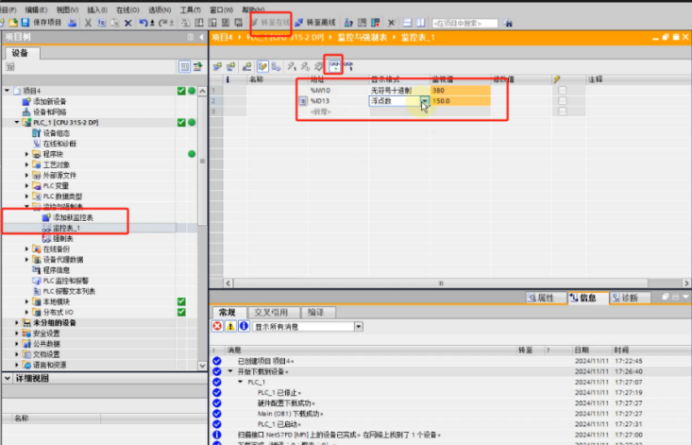
Task: Expand the Technology objects (工艺对象) folder
Action: click(26, 165)
